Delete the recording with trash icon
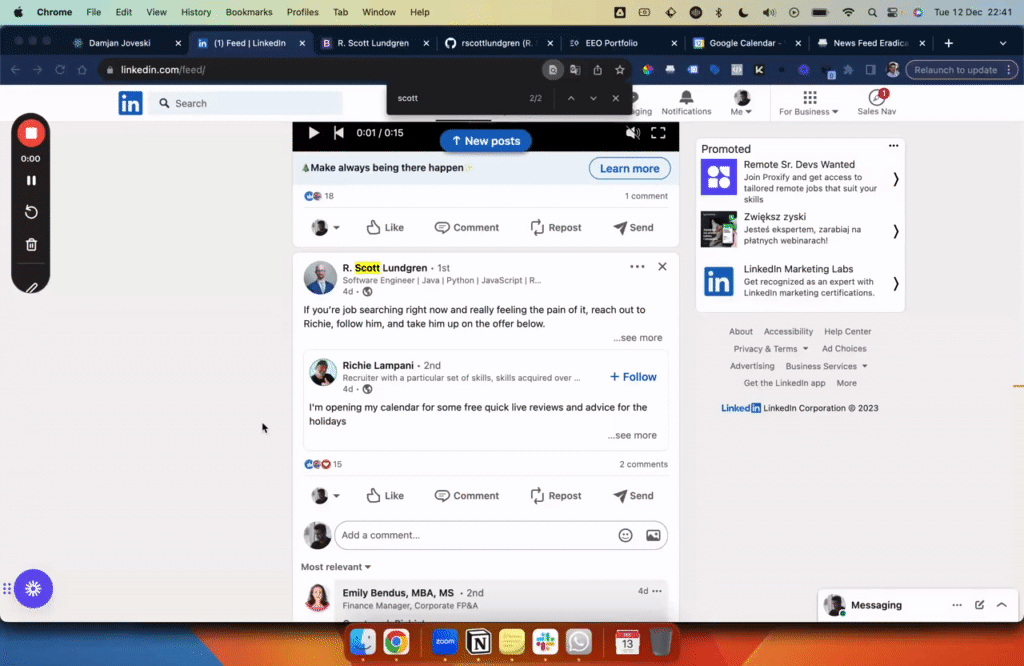1024x666 pixels. click(31, 245)
